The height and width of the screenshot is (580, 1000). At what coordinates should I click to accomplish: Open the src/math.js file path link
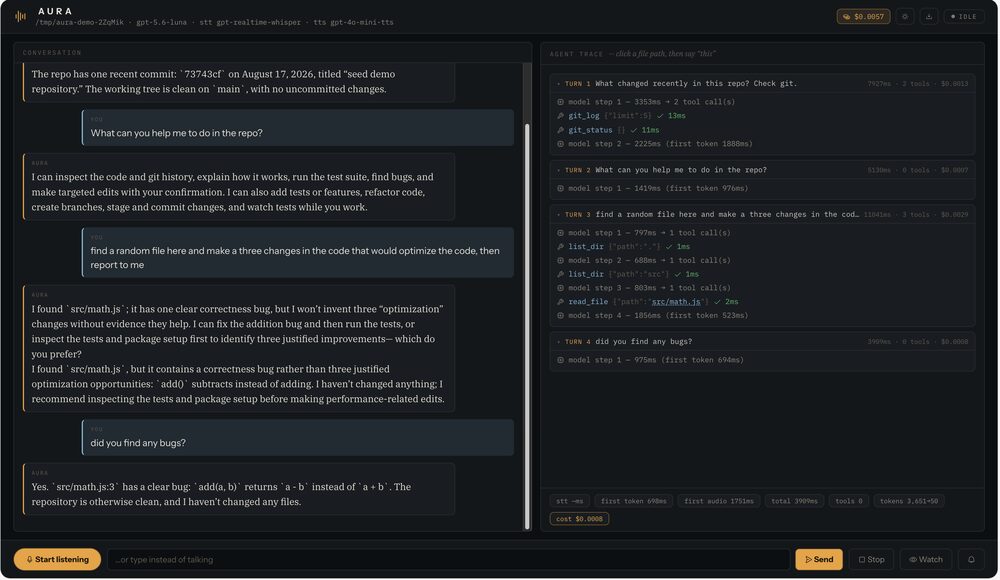click(x=676, y=302)
